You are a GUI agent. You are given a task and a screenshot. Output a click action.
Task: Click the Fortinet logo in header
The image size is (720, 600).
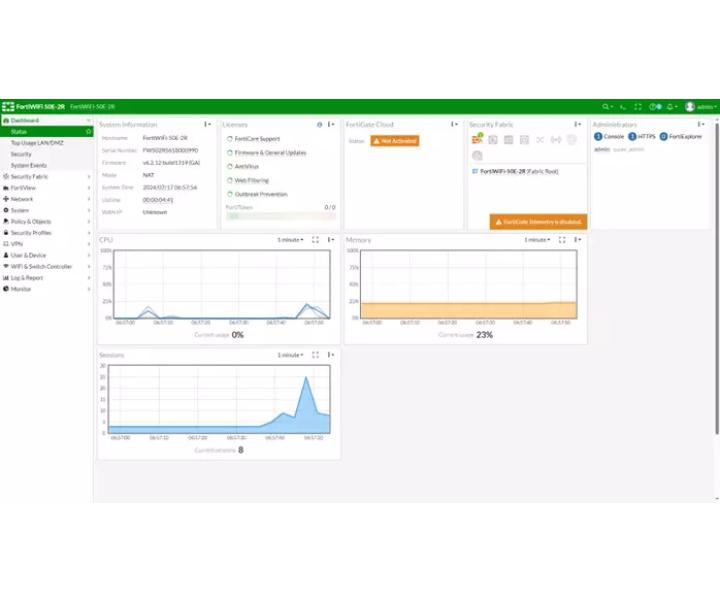point(8,107)
